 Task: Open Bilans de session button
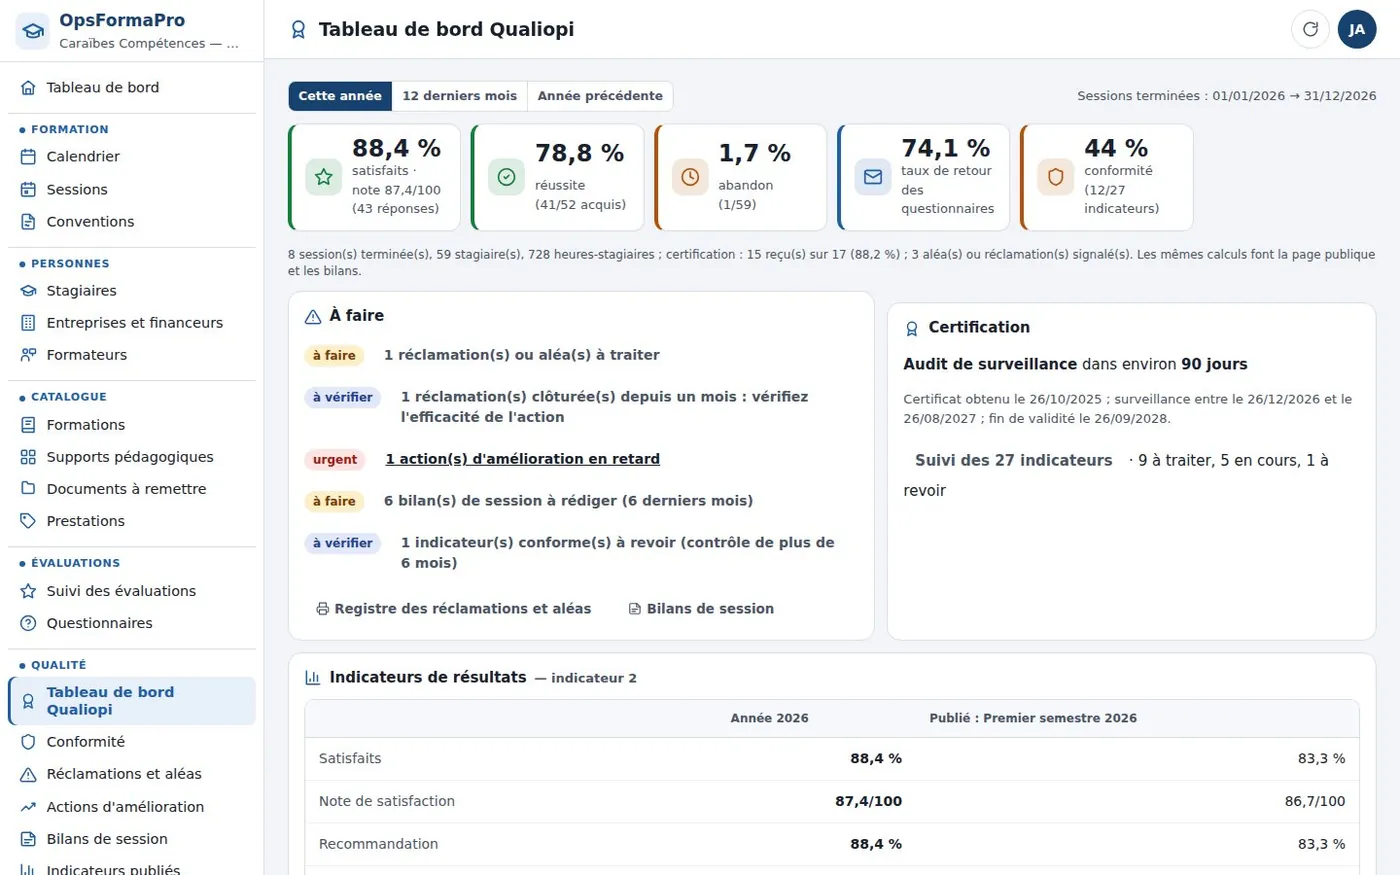(701, 608)
